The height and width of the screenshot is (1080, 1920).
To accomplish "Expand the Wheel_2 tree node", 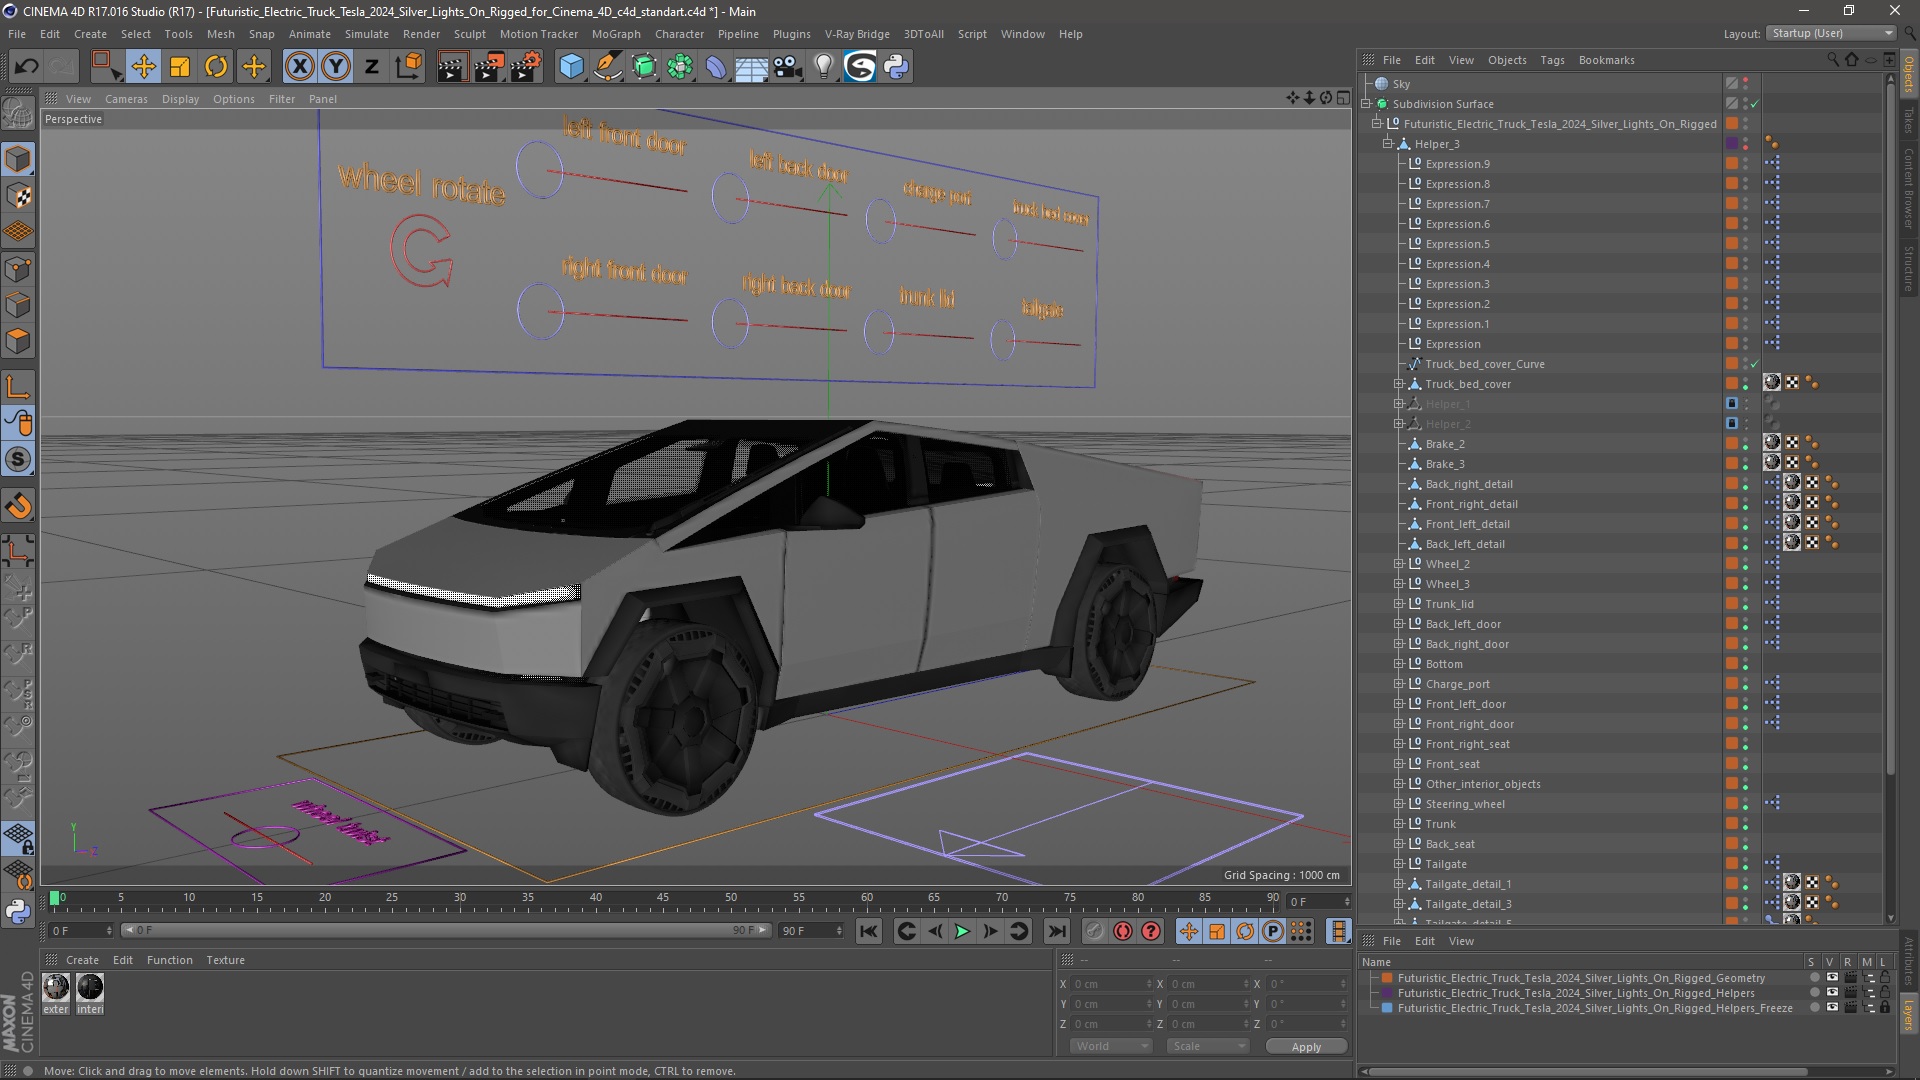I will 1399,564.
